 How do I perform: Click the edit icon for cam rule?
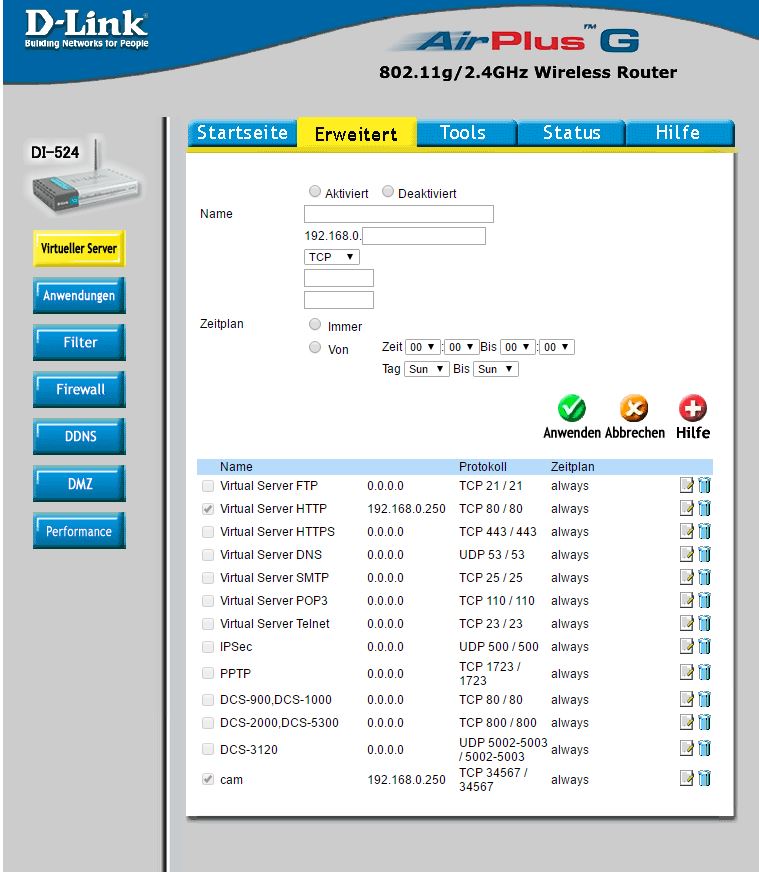(x=686, y=779)
